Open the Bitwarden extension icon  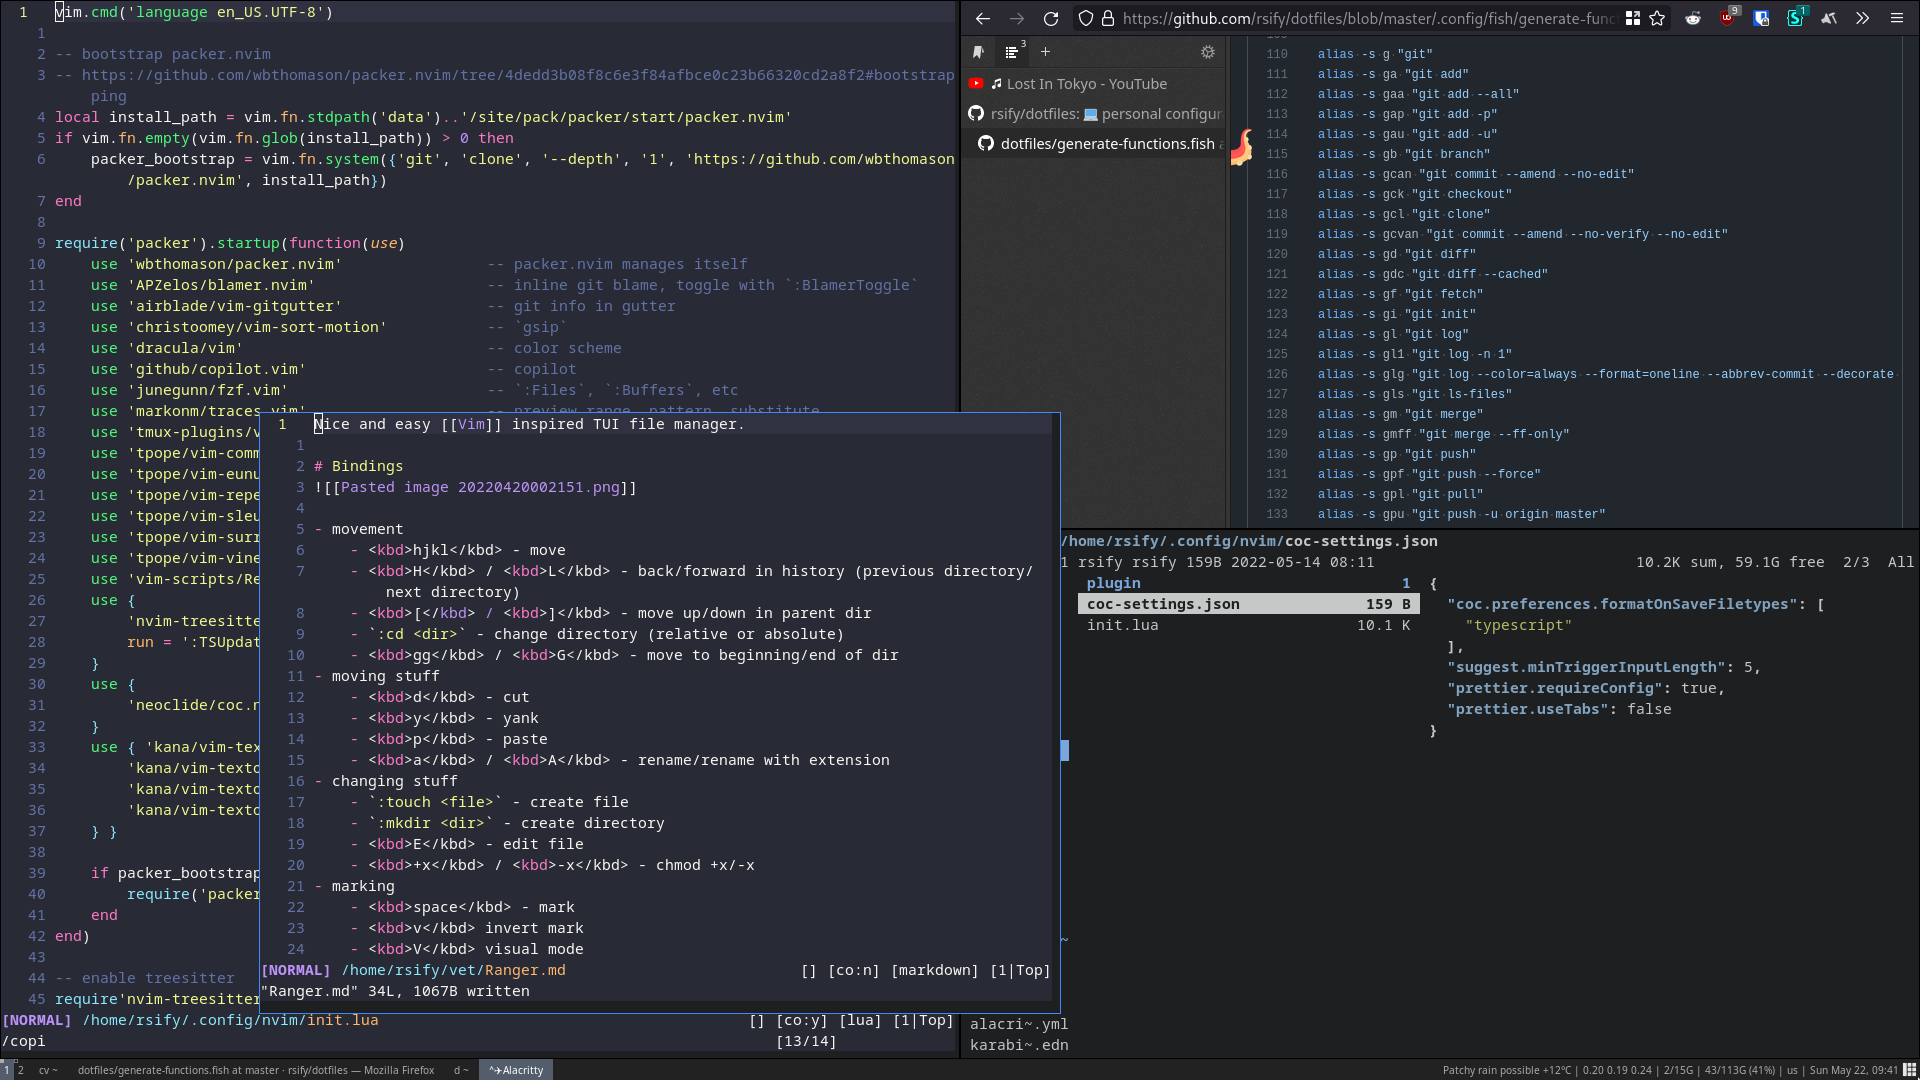pos(1761,18)
